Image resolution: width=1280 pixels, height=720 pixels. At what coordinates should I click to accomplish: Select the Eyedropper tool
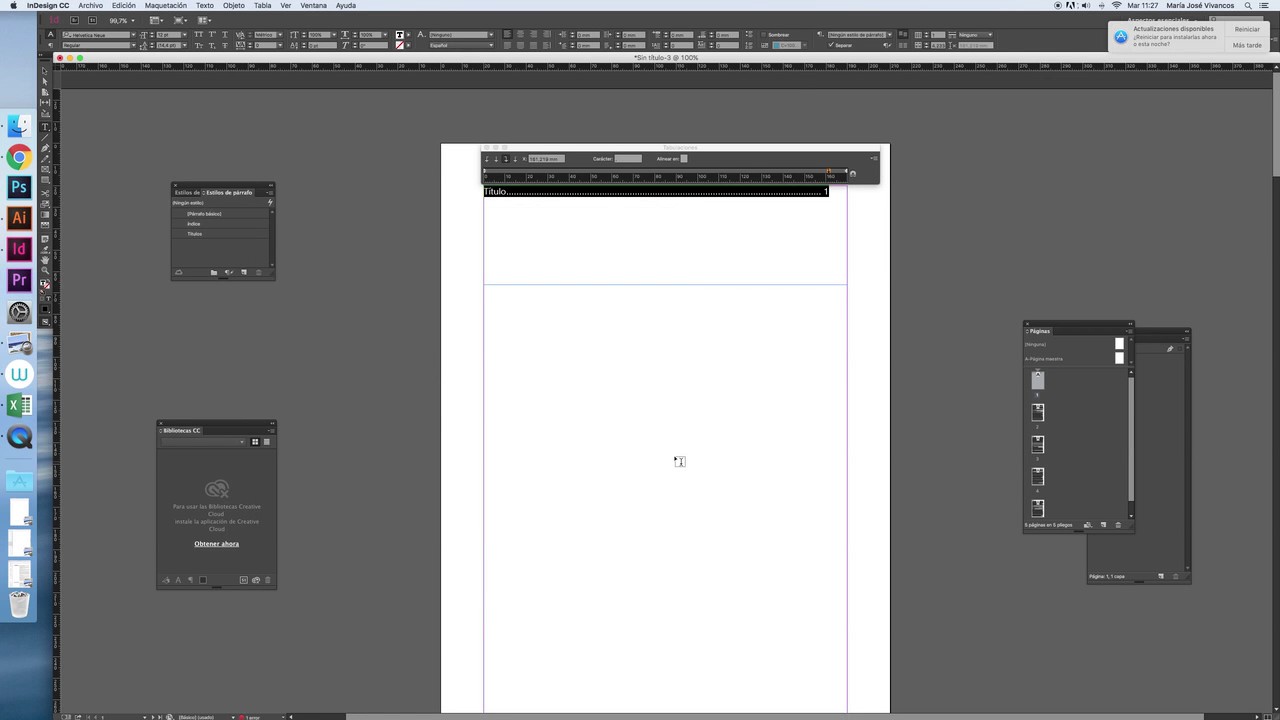(x=45, y=249)
